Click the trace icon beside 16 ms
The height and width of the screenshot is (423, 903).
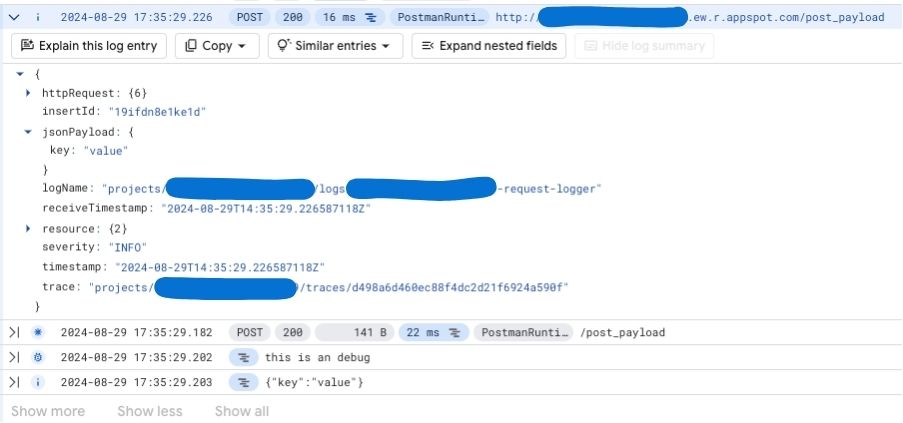coord(371,18)
